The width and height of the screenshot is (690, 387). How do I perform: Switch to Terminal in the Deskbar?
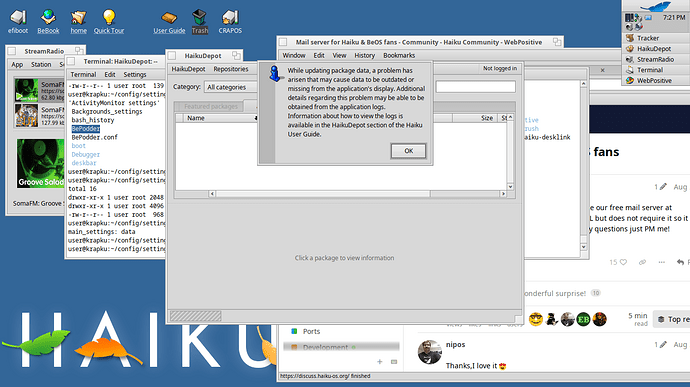coord(656,70)
